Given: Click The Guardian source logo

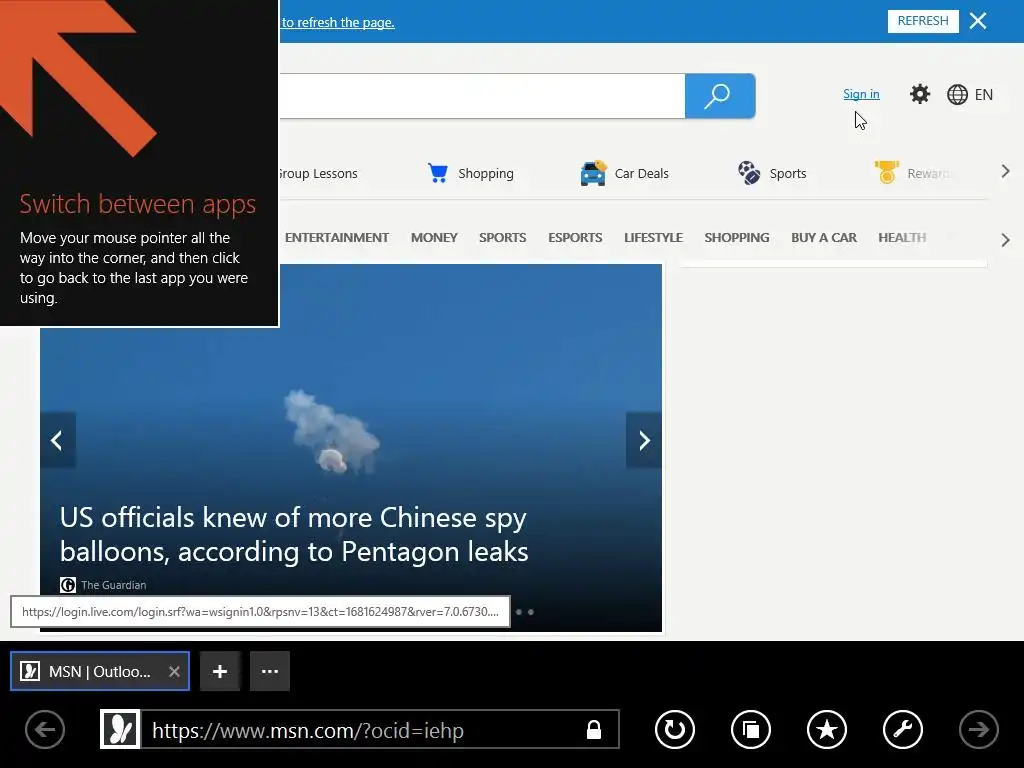Looking at the screenshot, I should point(68,584).
